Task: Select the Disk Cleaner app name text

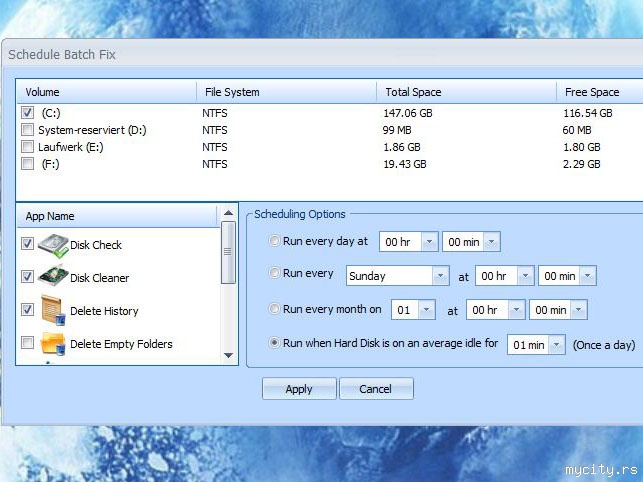Action: [100, 278]
